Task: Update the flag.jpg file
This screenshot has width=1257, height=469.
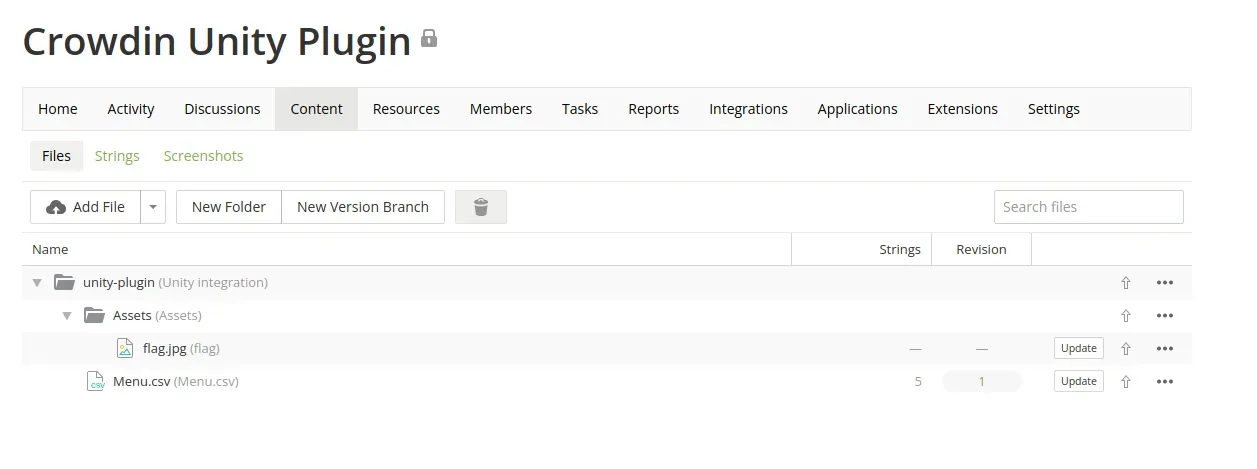Action: 1078,349
